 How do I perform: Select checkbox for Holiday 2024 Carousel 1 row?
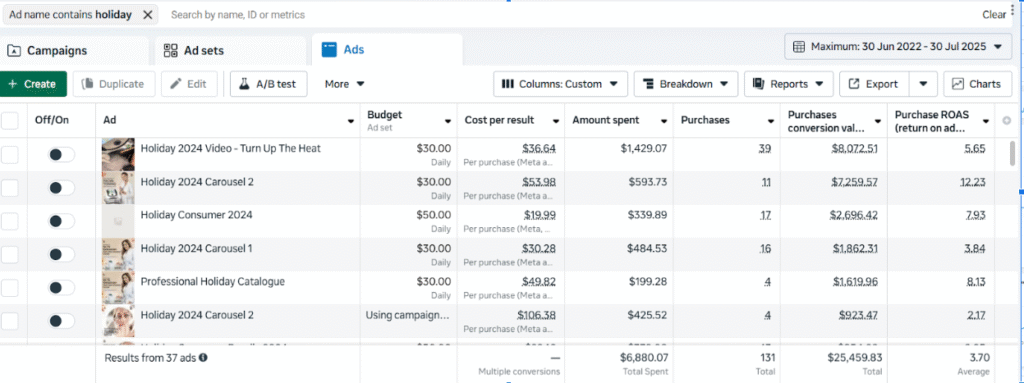pyautogui.click(x=10, y=254)
